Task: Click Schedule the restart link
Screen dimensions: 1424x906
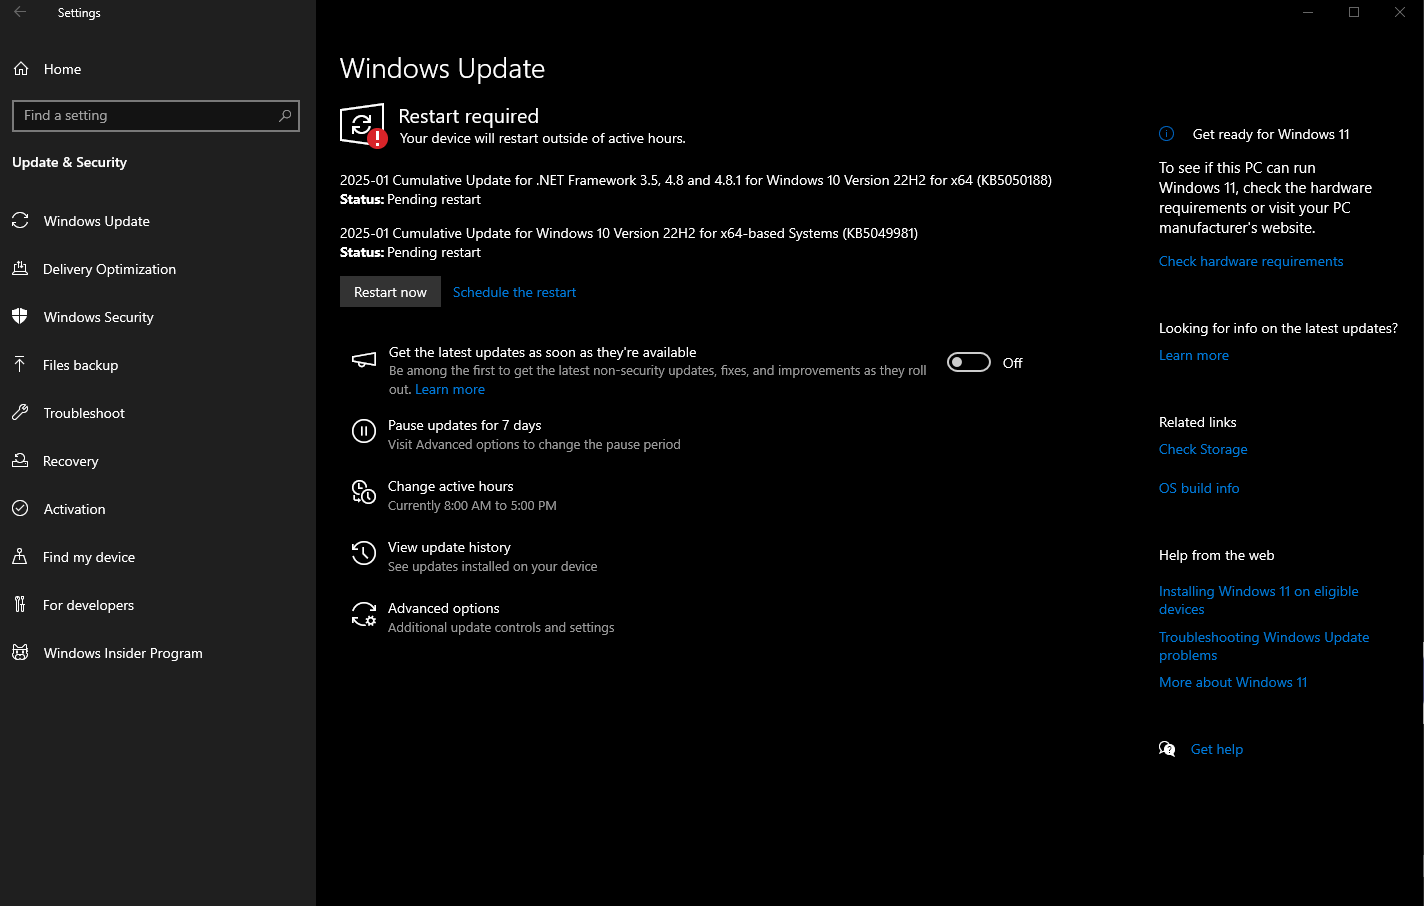Action: 514,292
